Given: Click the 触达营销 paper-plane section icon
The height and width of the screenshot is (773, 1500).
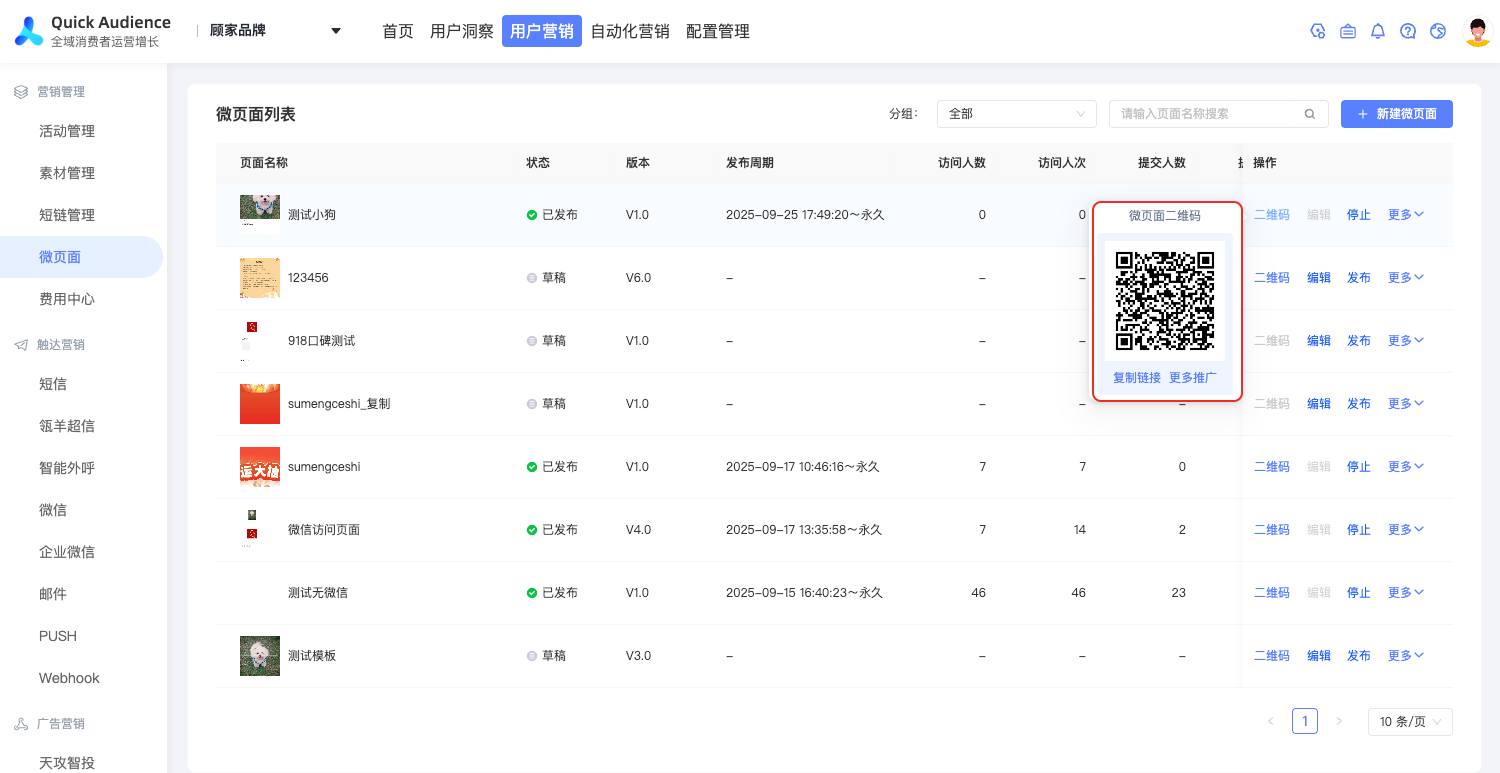Looking at the screenshot, I should [x=21, y=345].
